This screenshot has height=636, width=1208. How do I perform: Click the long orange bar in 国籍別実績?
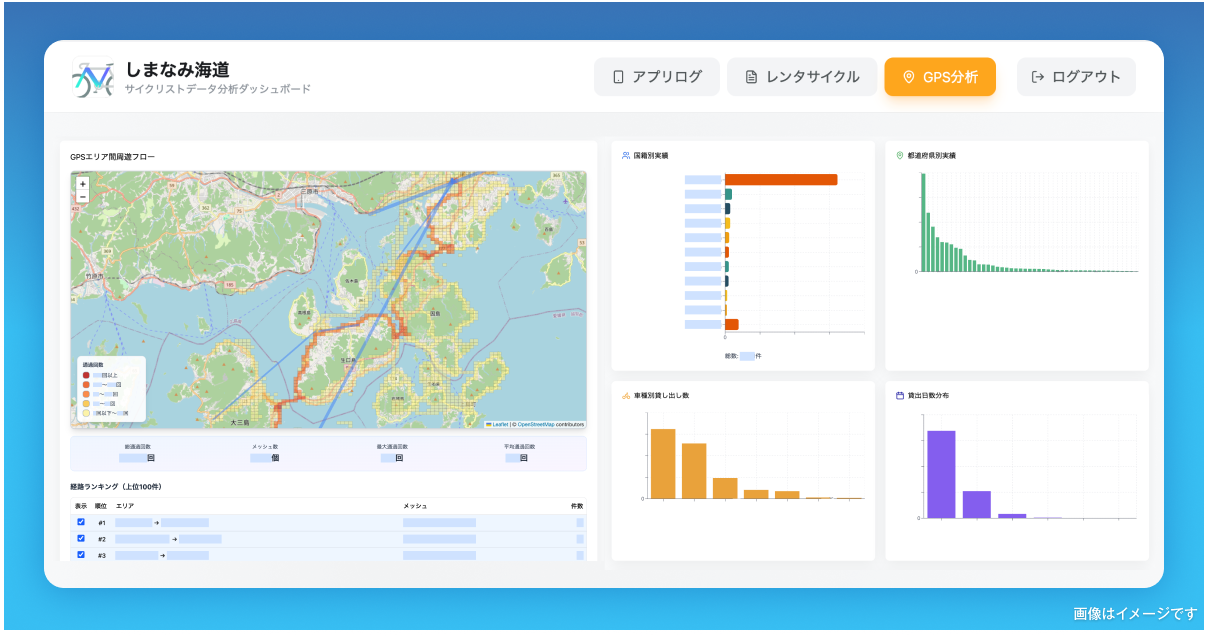coord(781,180)
